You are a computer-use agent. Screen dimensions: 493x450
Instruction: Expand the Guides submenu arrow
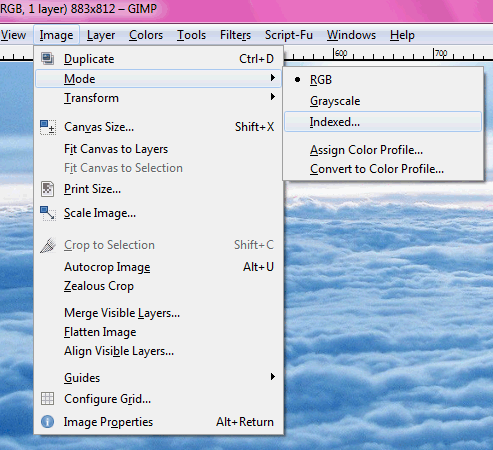point(273,377)
